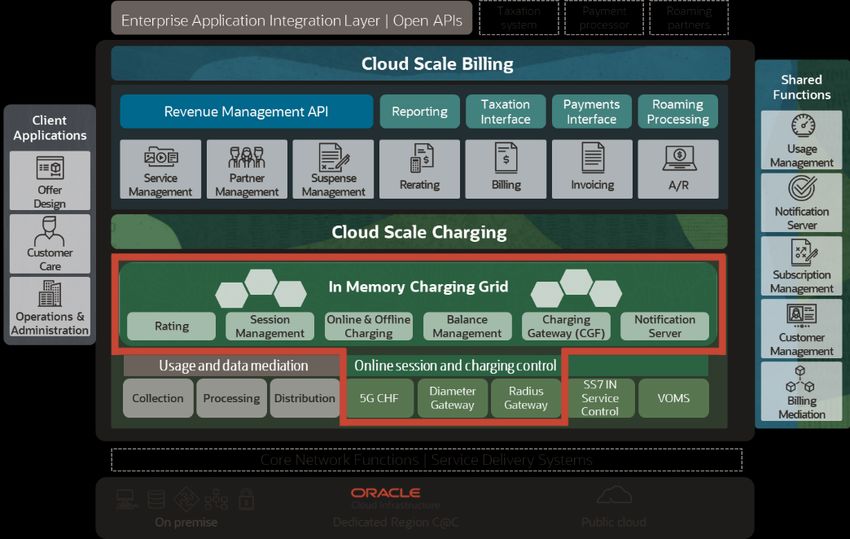Screen dimensions: 850x539
Task: Select the Partner Management people icon
Action: 247,157
